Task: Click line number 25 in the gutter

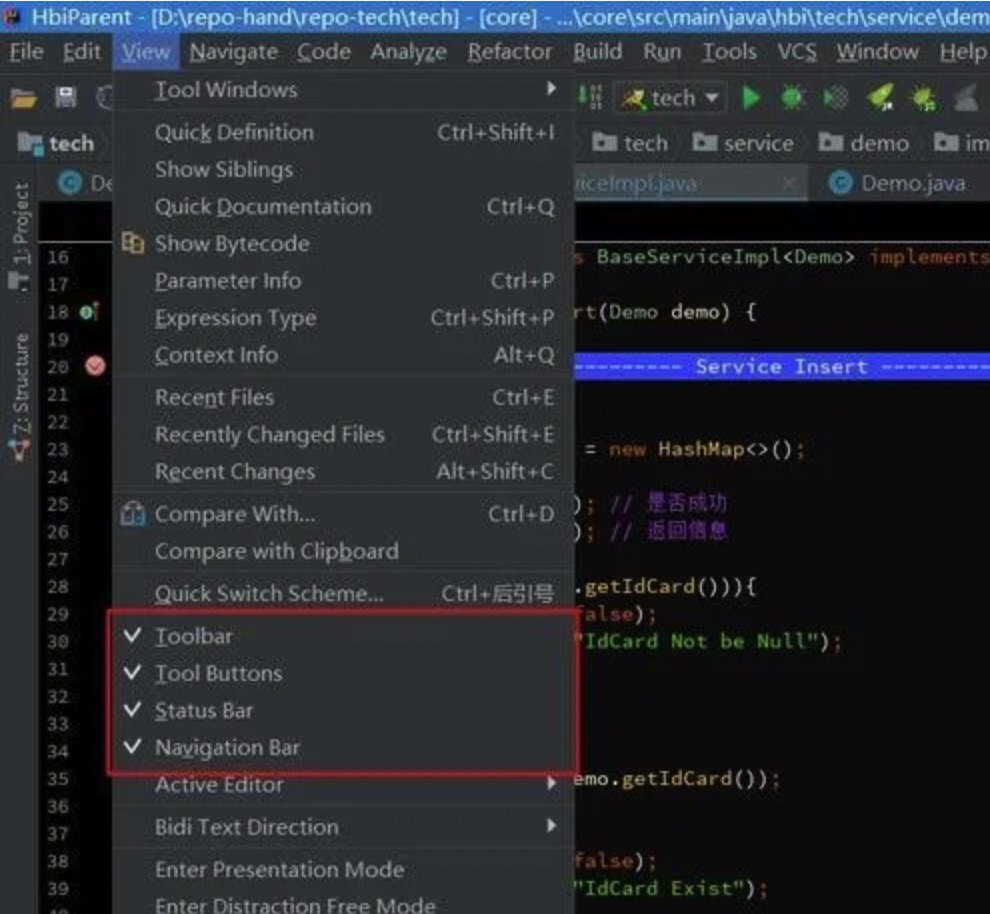Action: pyautogui.click(x=58, y=504)
